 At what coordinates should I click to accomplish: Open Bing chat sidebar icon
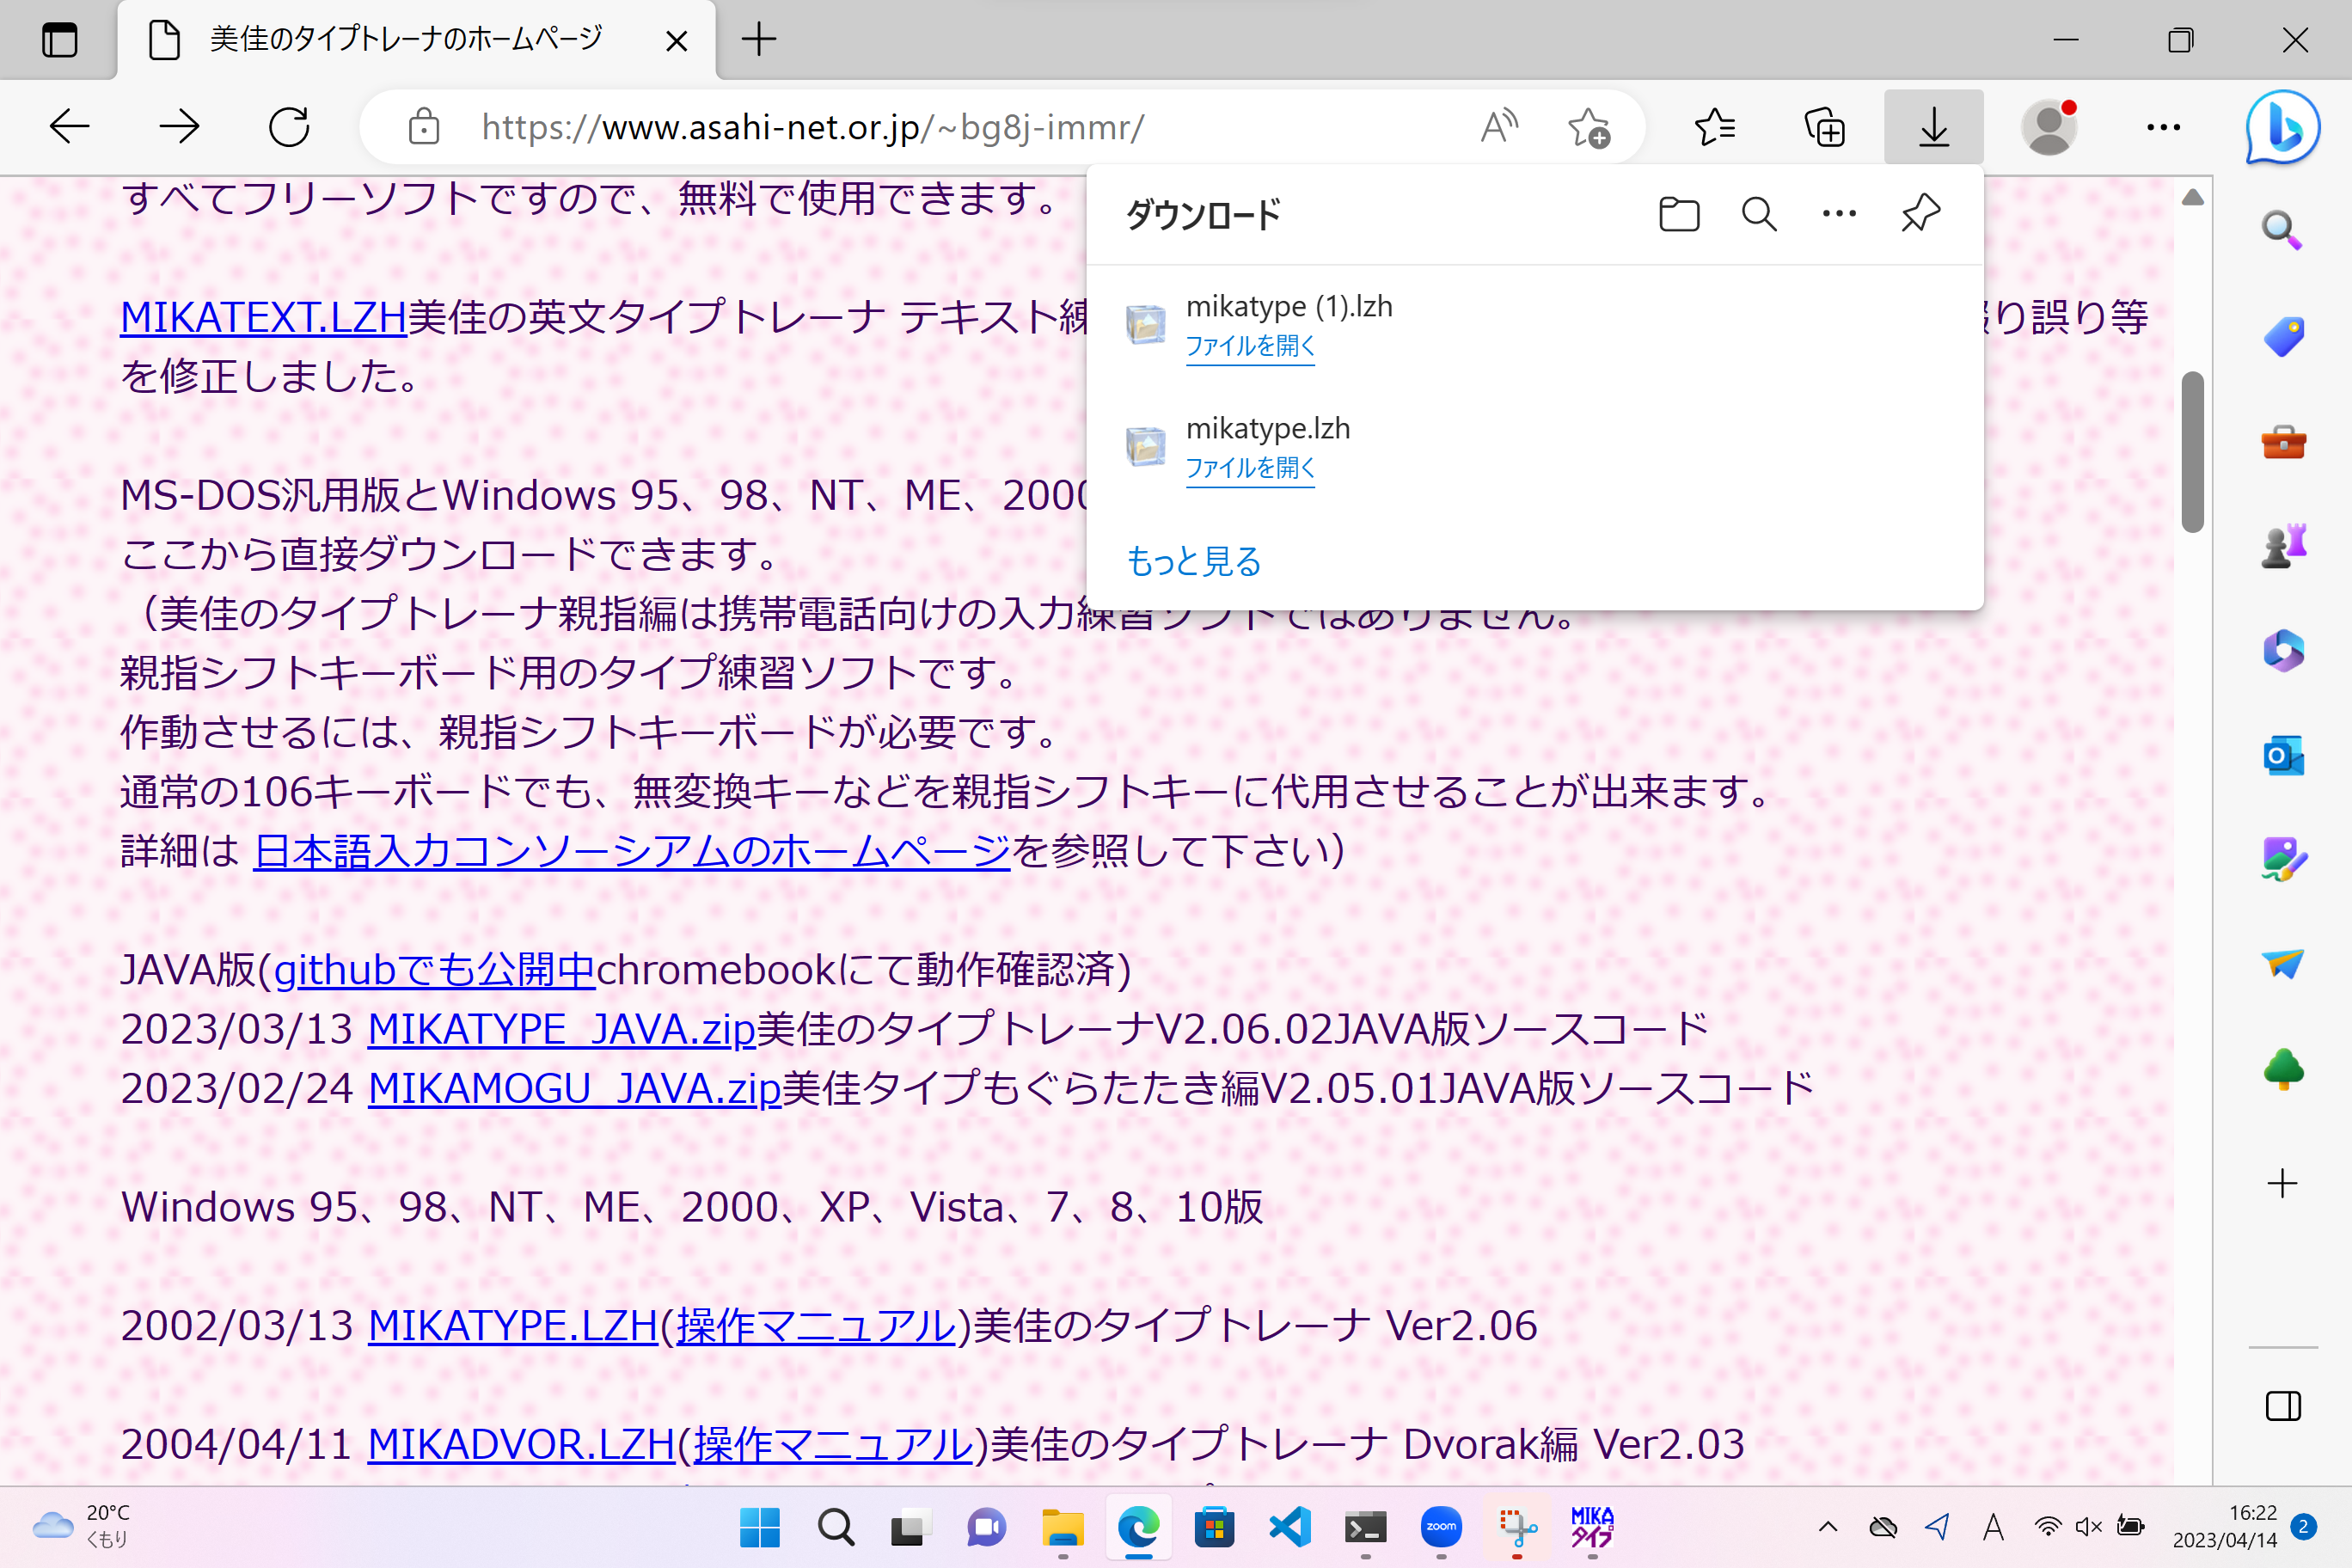[x=2282, y=127]
